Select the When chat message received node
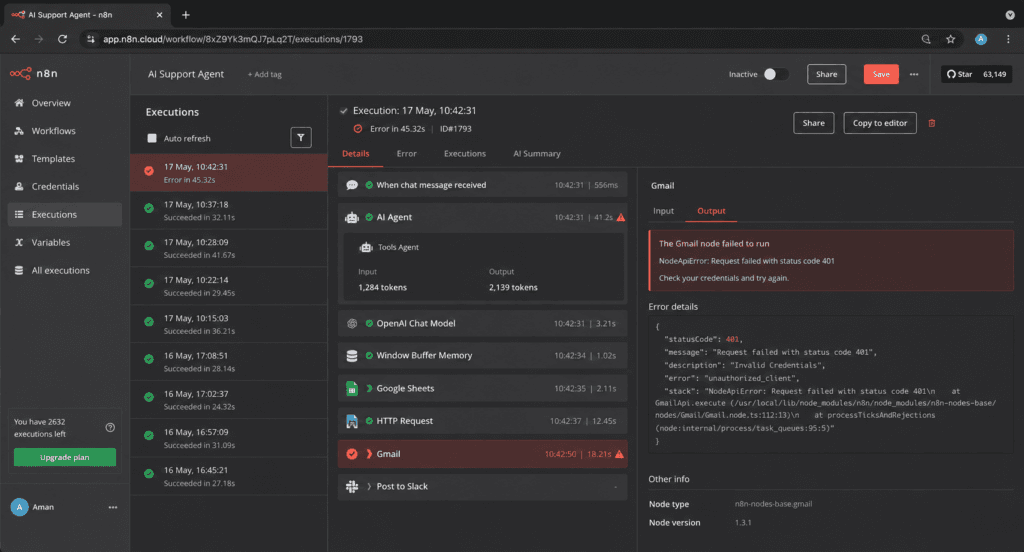 [x=483, y=185]
